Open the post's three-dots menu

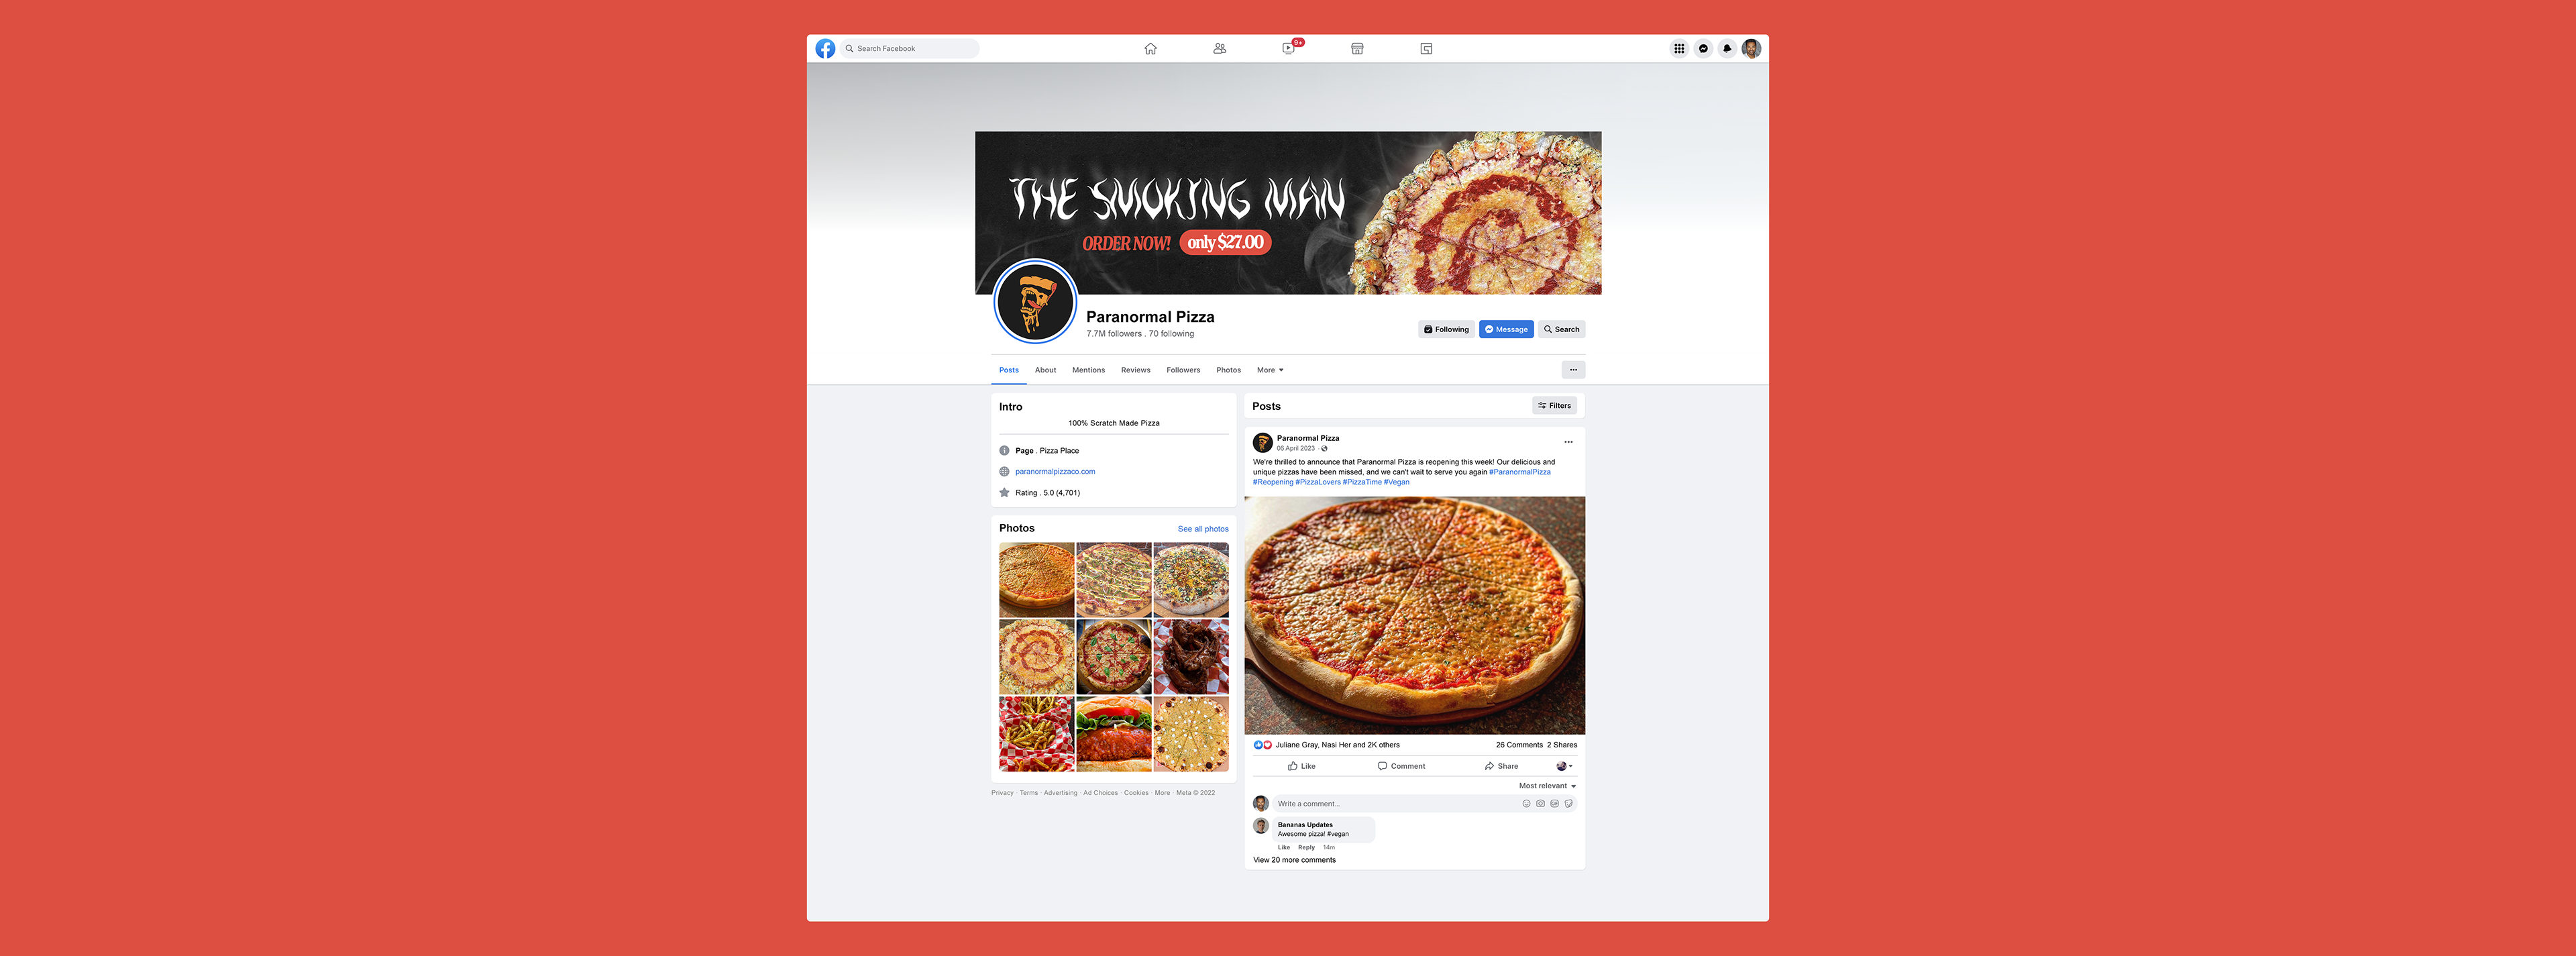(x=1568, y=442)
